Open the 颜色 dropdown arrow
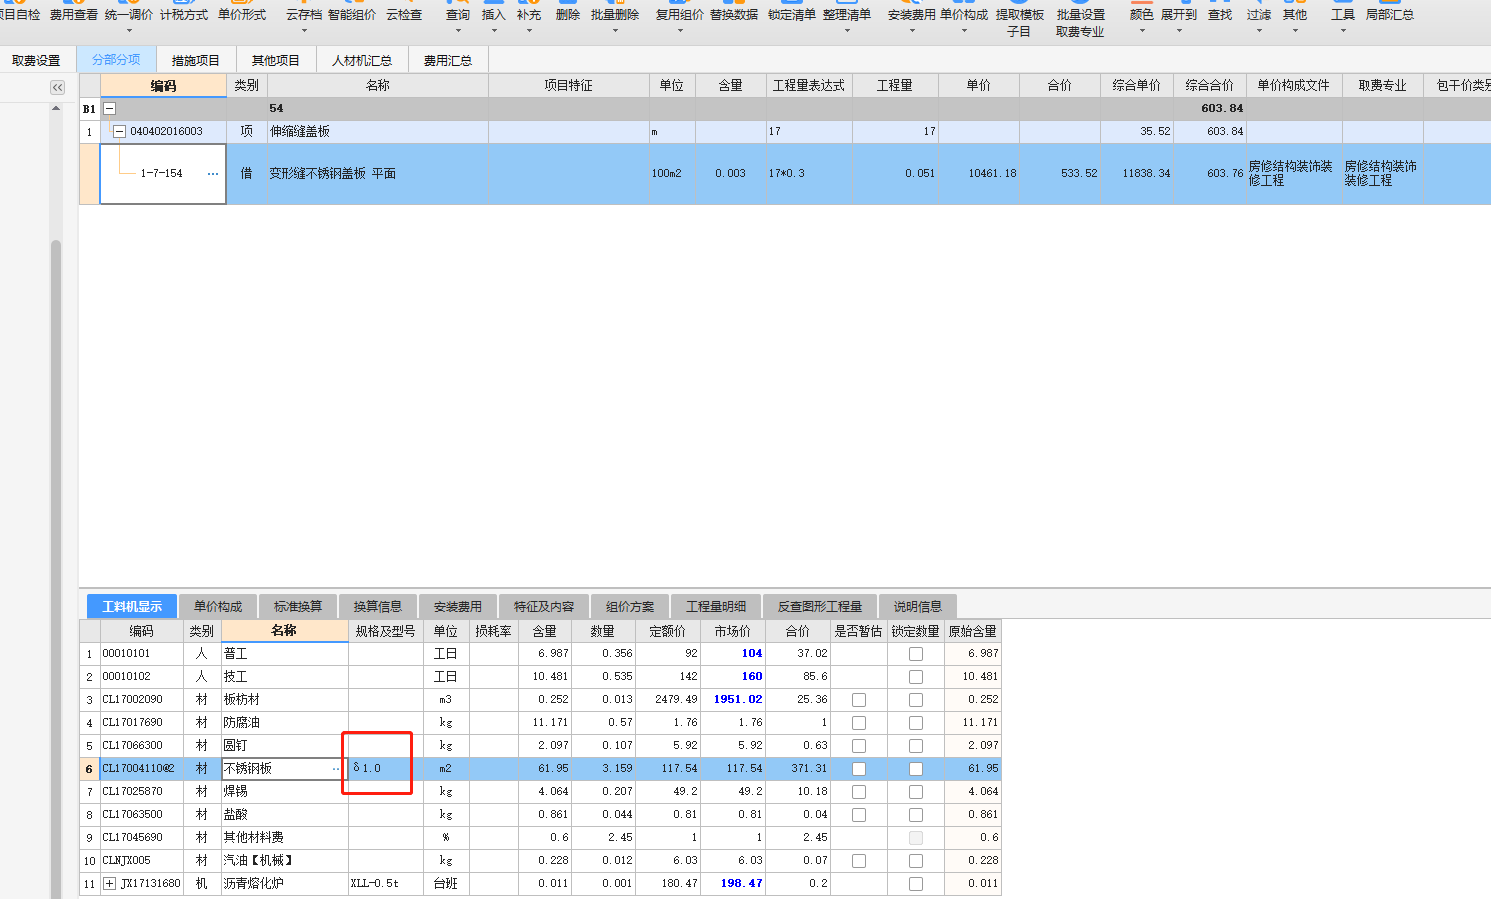Image resolution: width=1491 pixels, height=899 pixels. tap(1142, 31)
